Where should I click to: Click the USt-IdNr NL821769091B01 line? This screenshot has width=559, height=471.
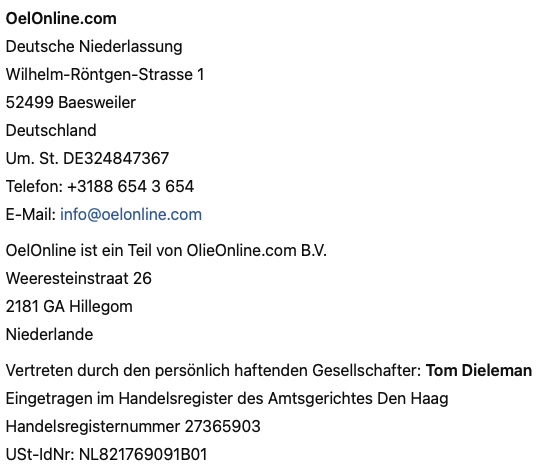[107, 455]
